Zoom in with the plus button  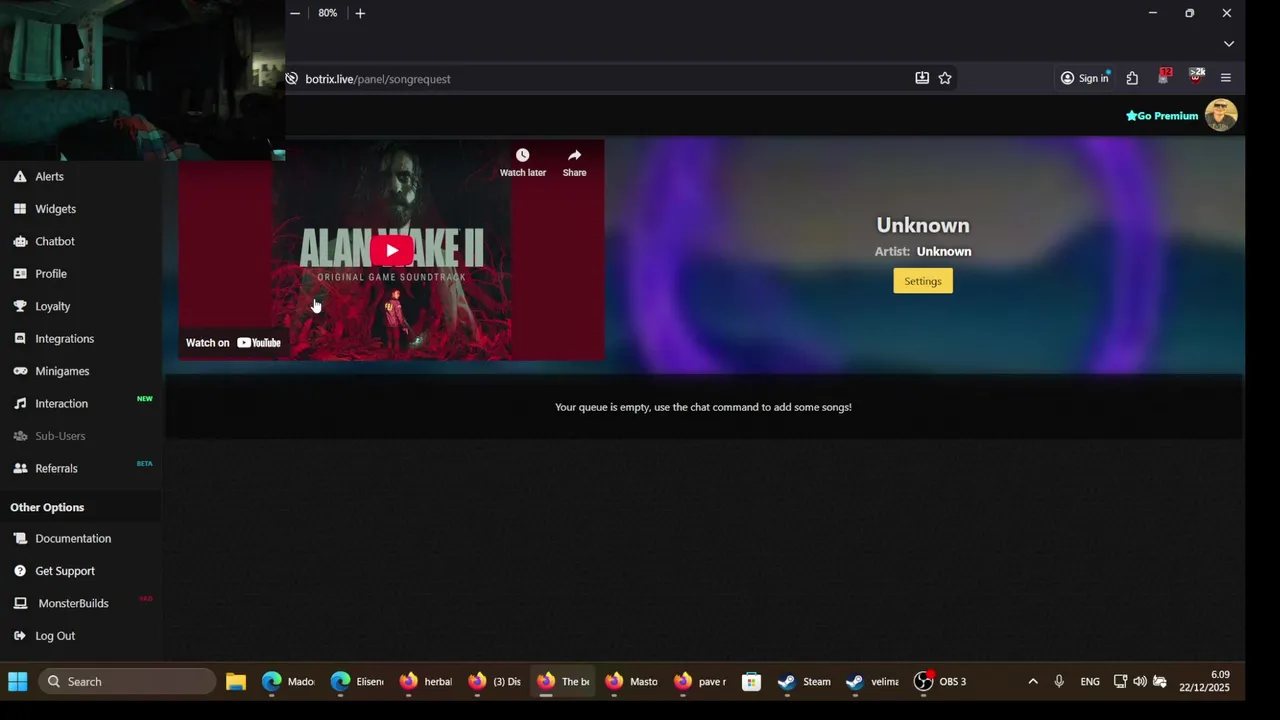(360, 13)
